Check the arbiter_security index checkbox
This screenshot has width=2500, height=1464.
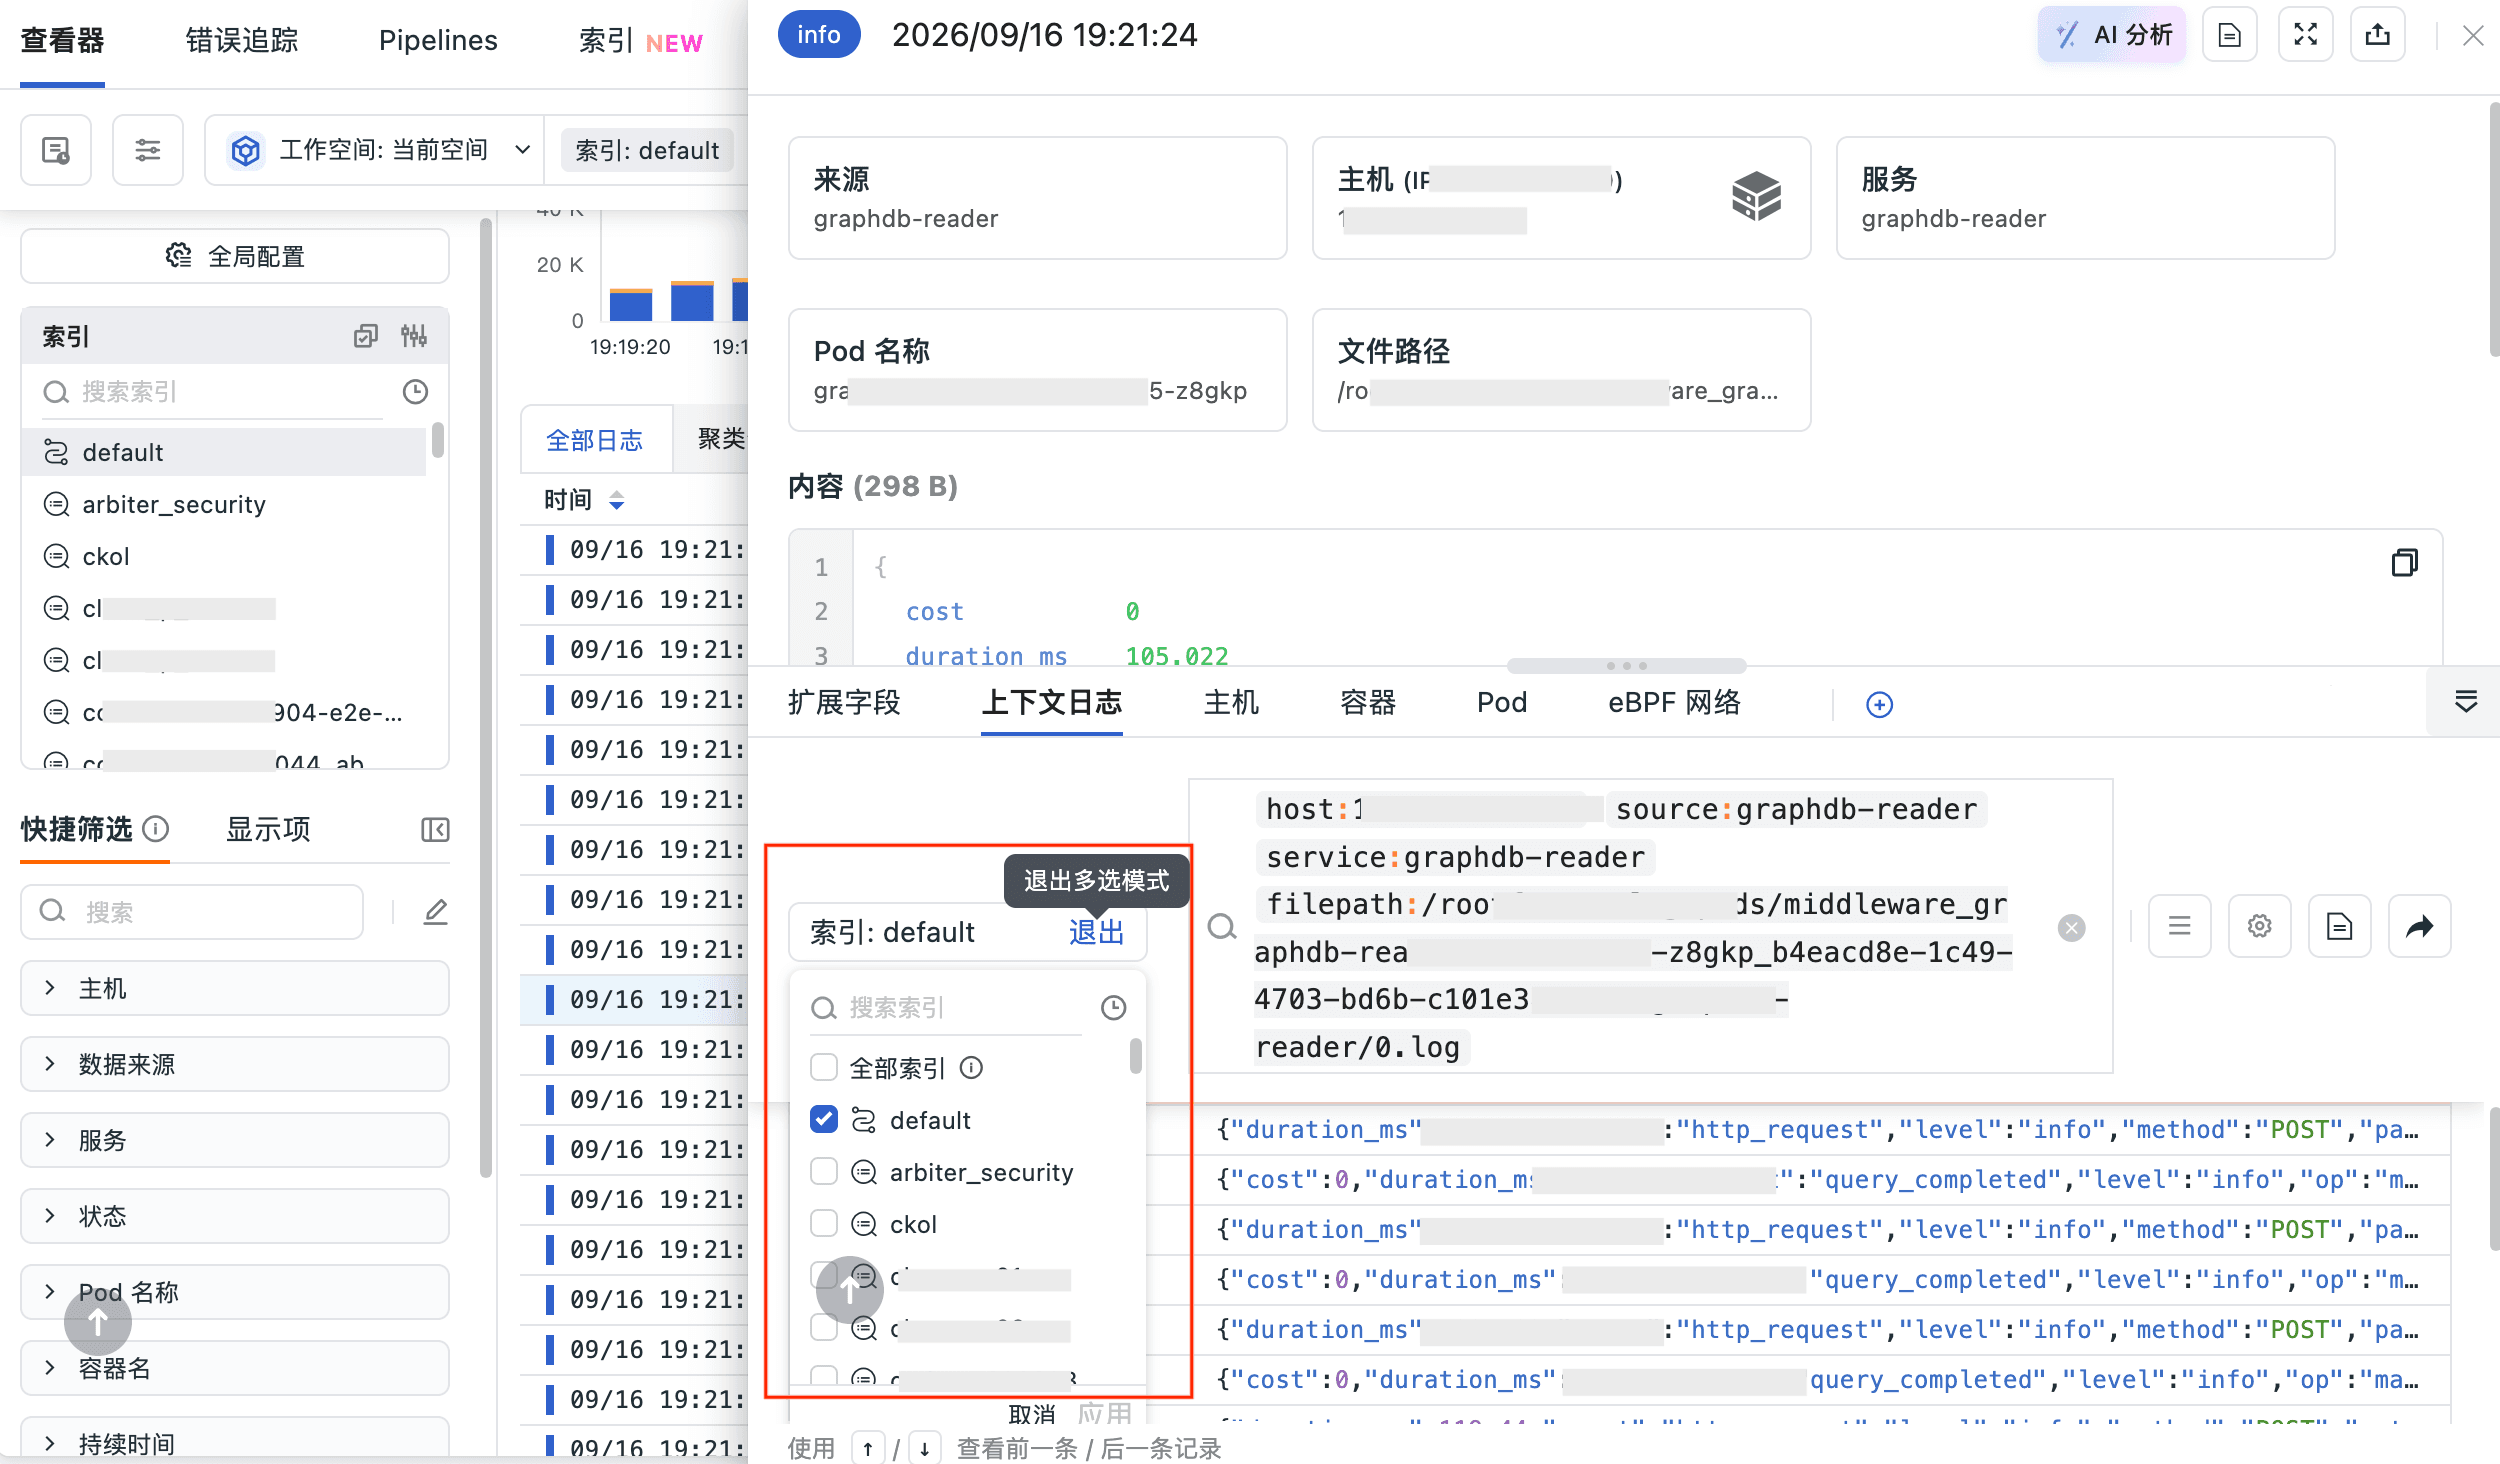point(824,1172)
